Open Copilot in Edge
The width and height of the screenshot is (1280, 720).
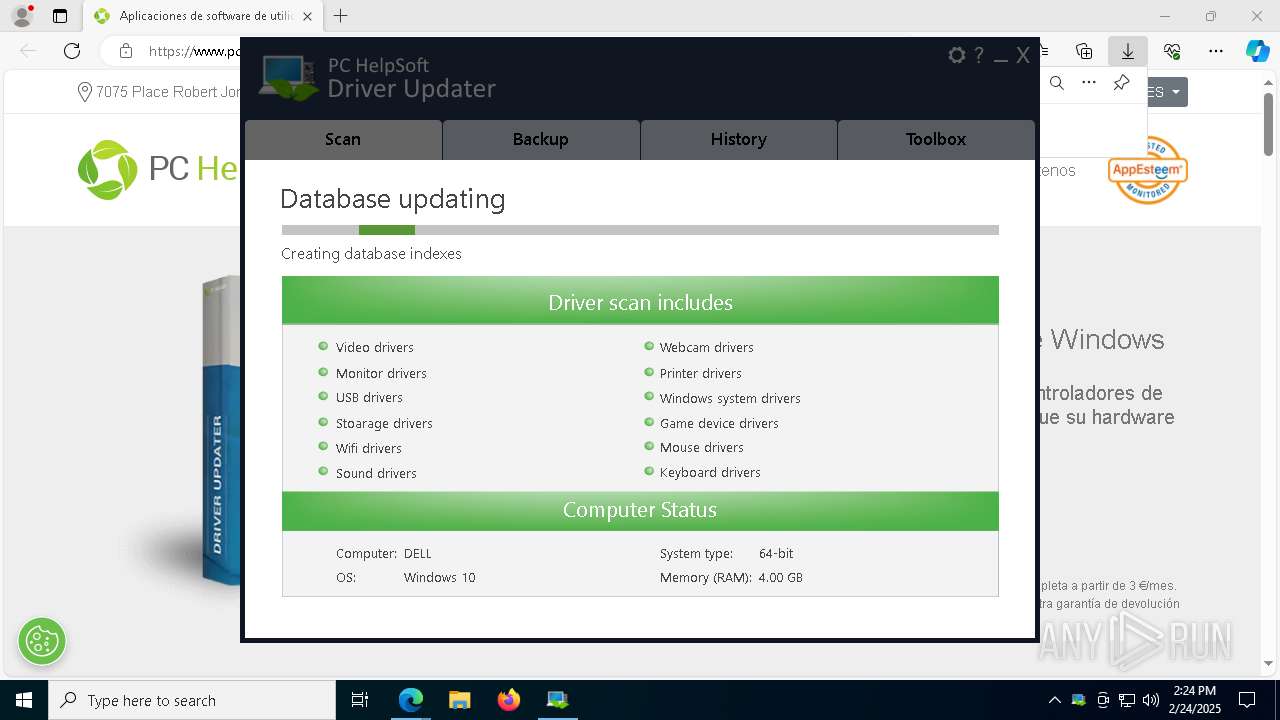(x=1257, y=51)
